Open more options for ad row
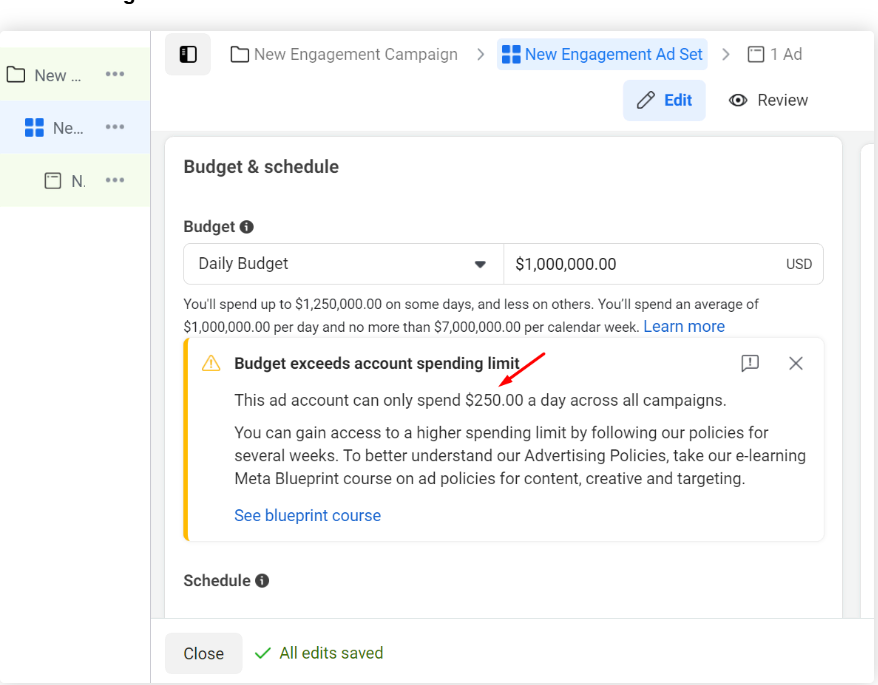This screenshot has height=685, width=878. click(115, 180)
